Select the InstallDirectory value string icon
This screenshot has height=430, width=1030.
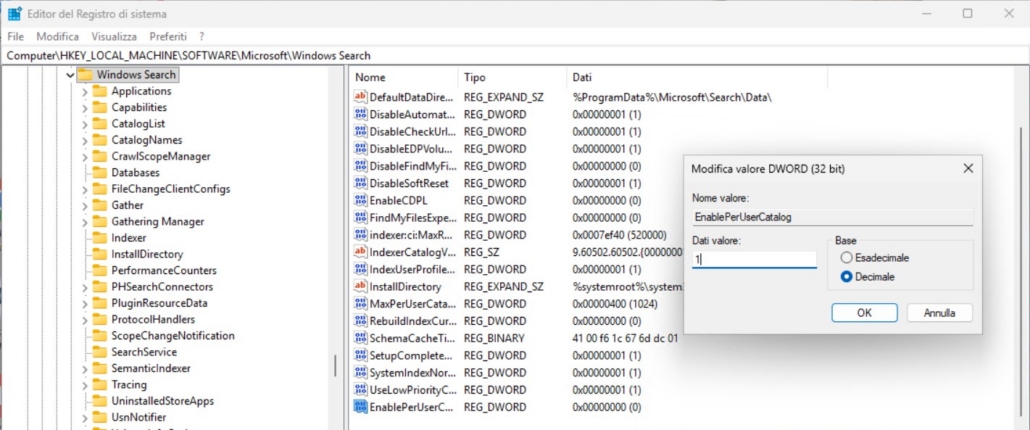[x=360, y=287]
